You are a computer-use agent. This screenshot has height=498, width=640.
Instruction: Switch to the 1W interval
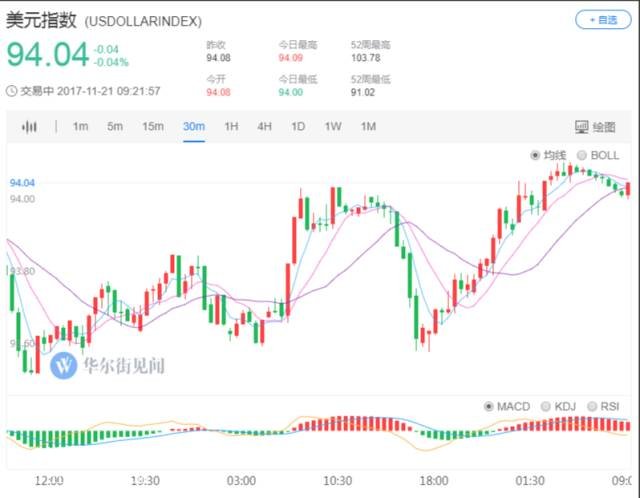click(x=333, y=127)
